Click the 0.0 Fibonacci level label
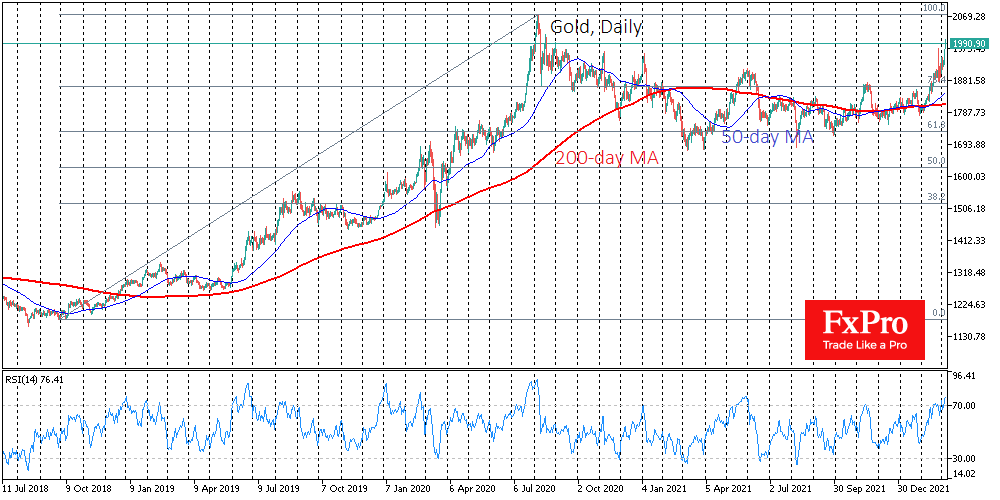 pyautogui.click(x=937, y=313)
